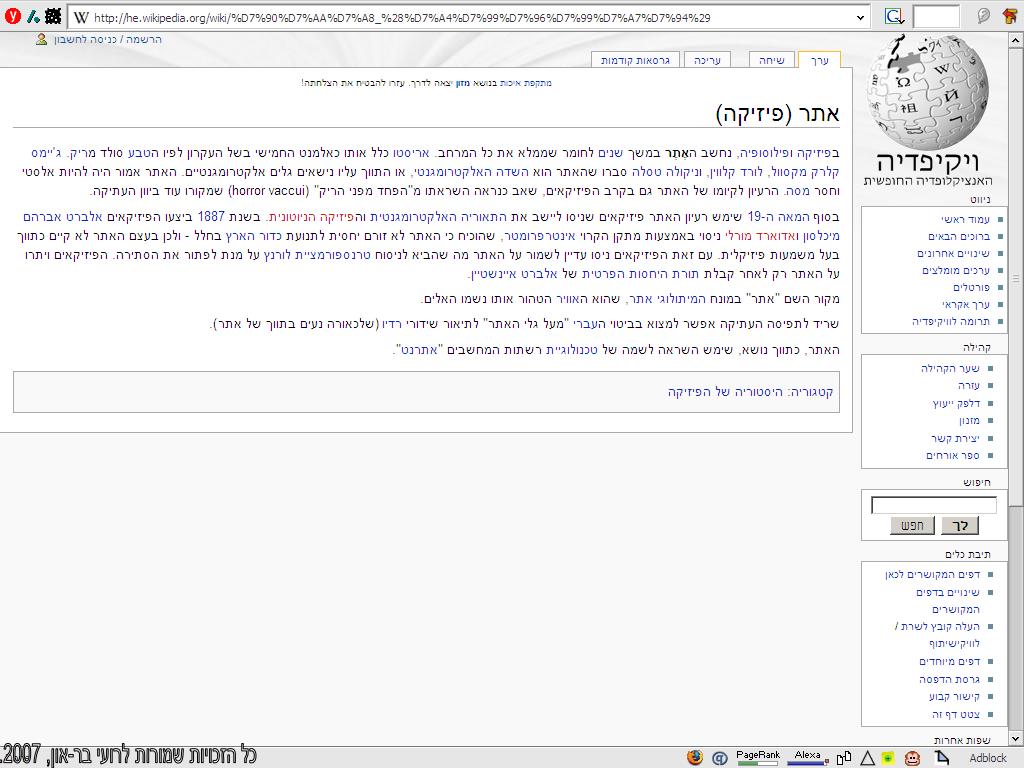The image size is (1024, 768).
Task: Open the עזרה help link
Action: [x=969, y=385]
